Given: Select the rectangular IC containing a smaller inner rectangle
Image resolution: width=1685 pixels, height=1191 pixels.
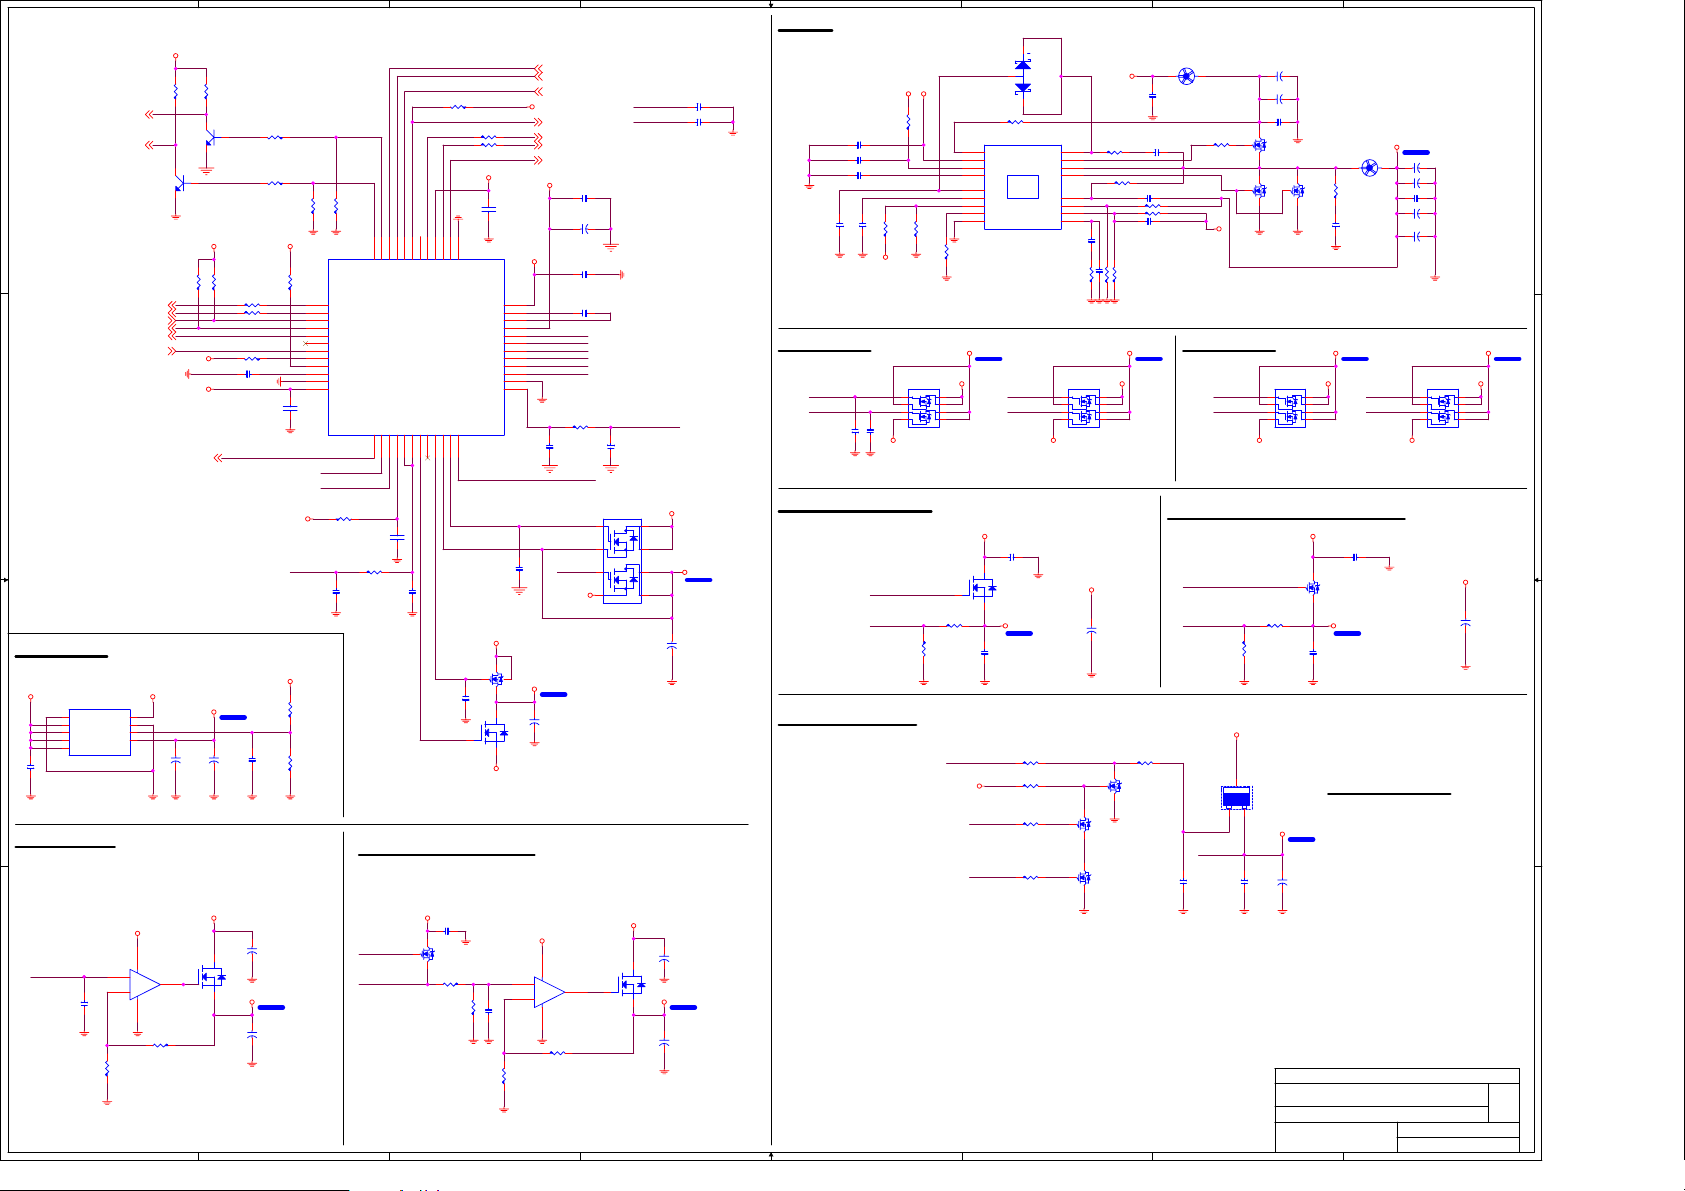Looking at the screenshot, I should (1022, 187).
